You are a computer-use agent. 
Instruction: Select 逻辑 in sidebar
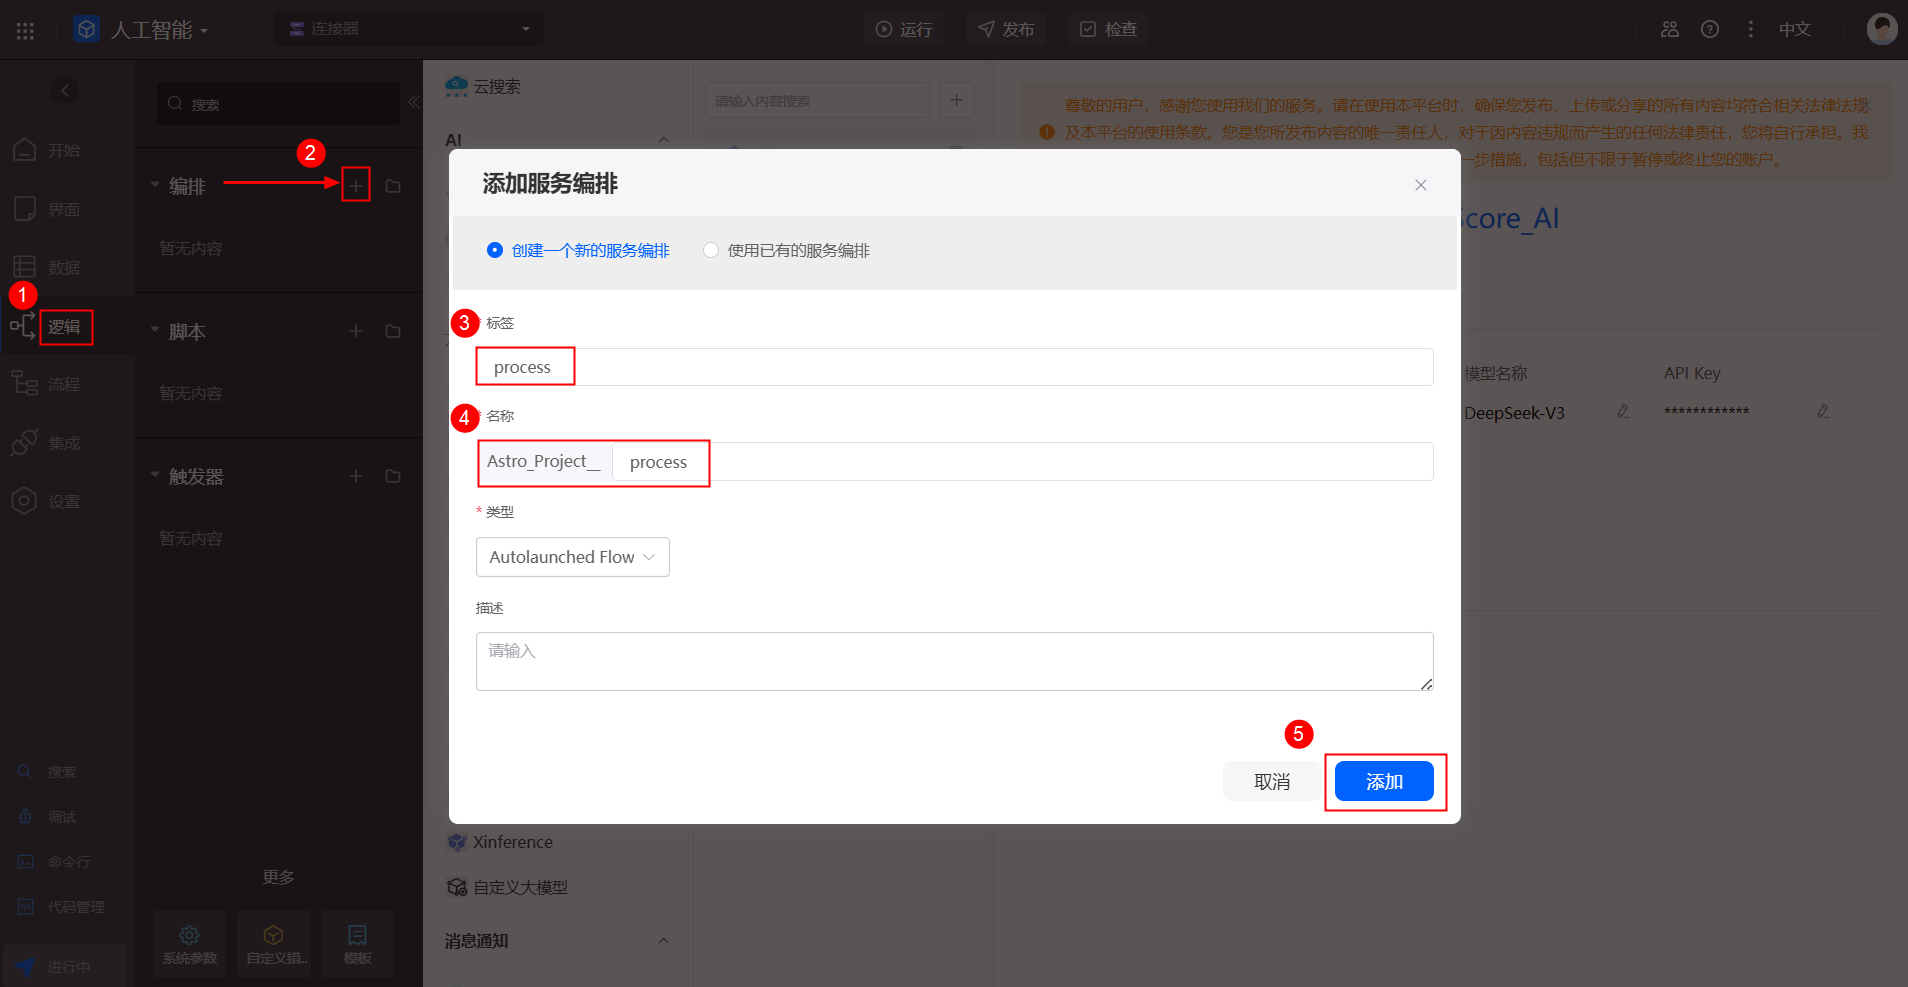tap(65, 327)
